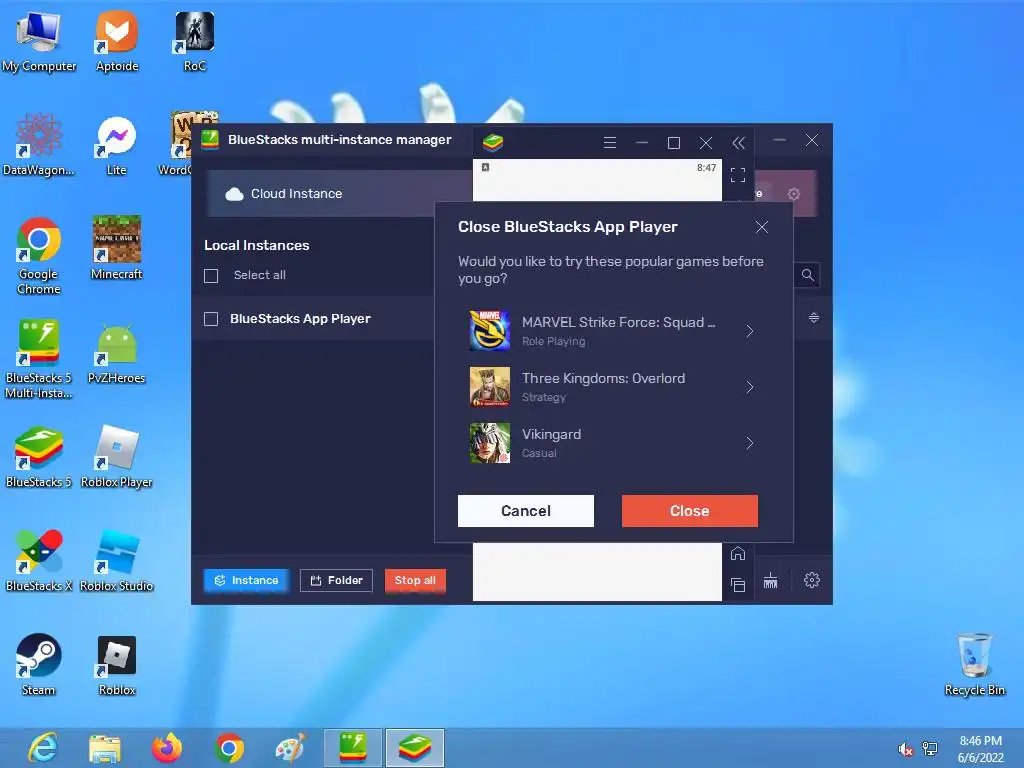1024x768 pixels.
Task: Click the instance search magnifier icon
Action: (x=808, y=275)
